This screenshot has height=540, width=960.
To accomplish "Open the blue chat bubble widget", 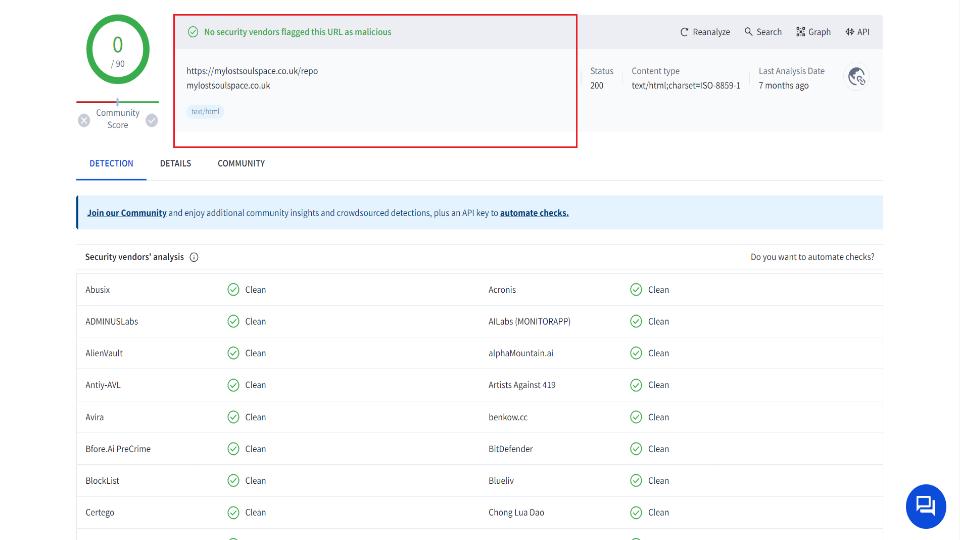I will pos(925,506).
